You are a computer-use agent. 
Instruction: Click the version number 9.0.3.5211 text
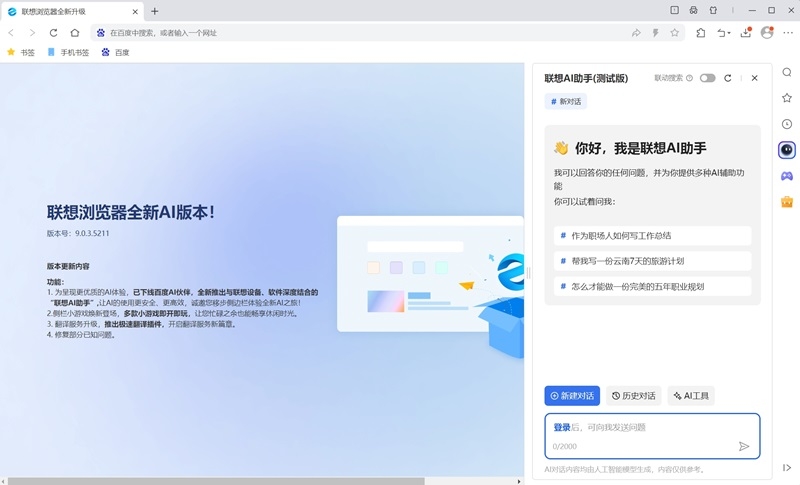tap(92, 234)
